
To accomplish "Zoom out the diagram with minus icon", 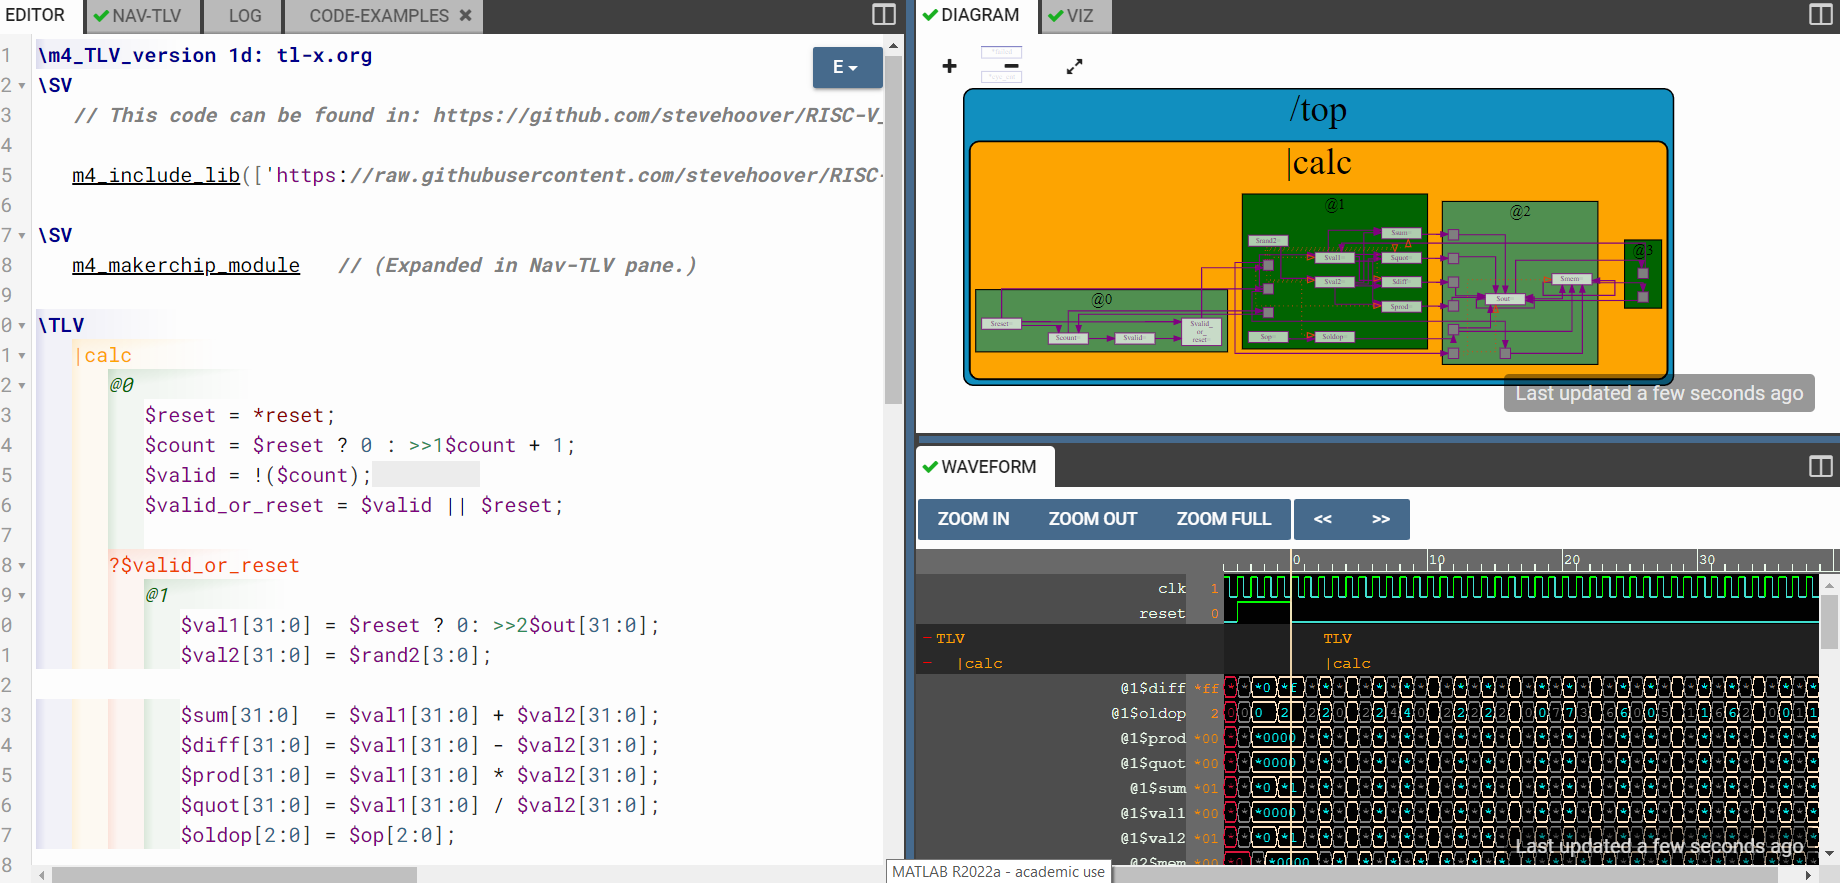I will point(1011,66).
